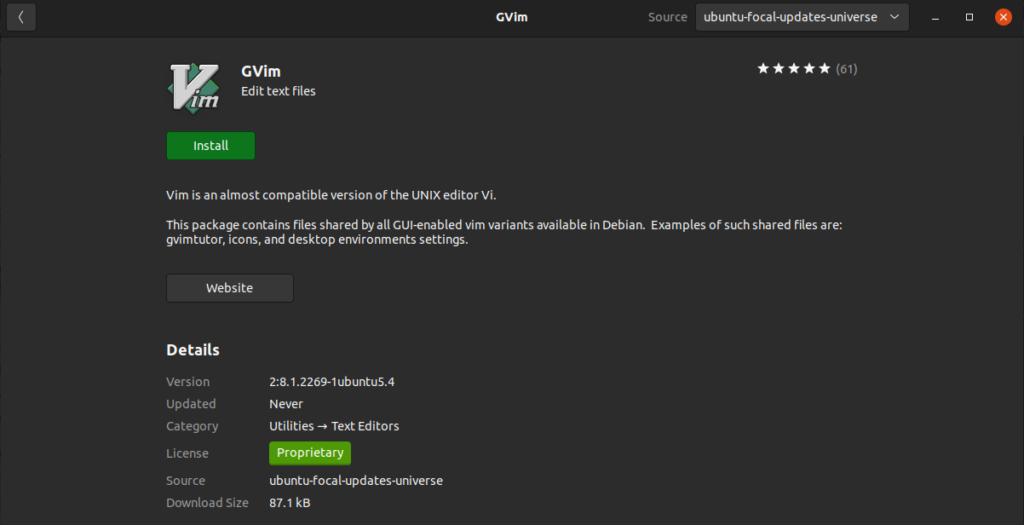
Task: Click the first rating star
Action: click(x=763, y=69)
